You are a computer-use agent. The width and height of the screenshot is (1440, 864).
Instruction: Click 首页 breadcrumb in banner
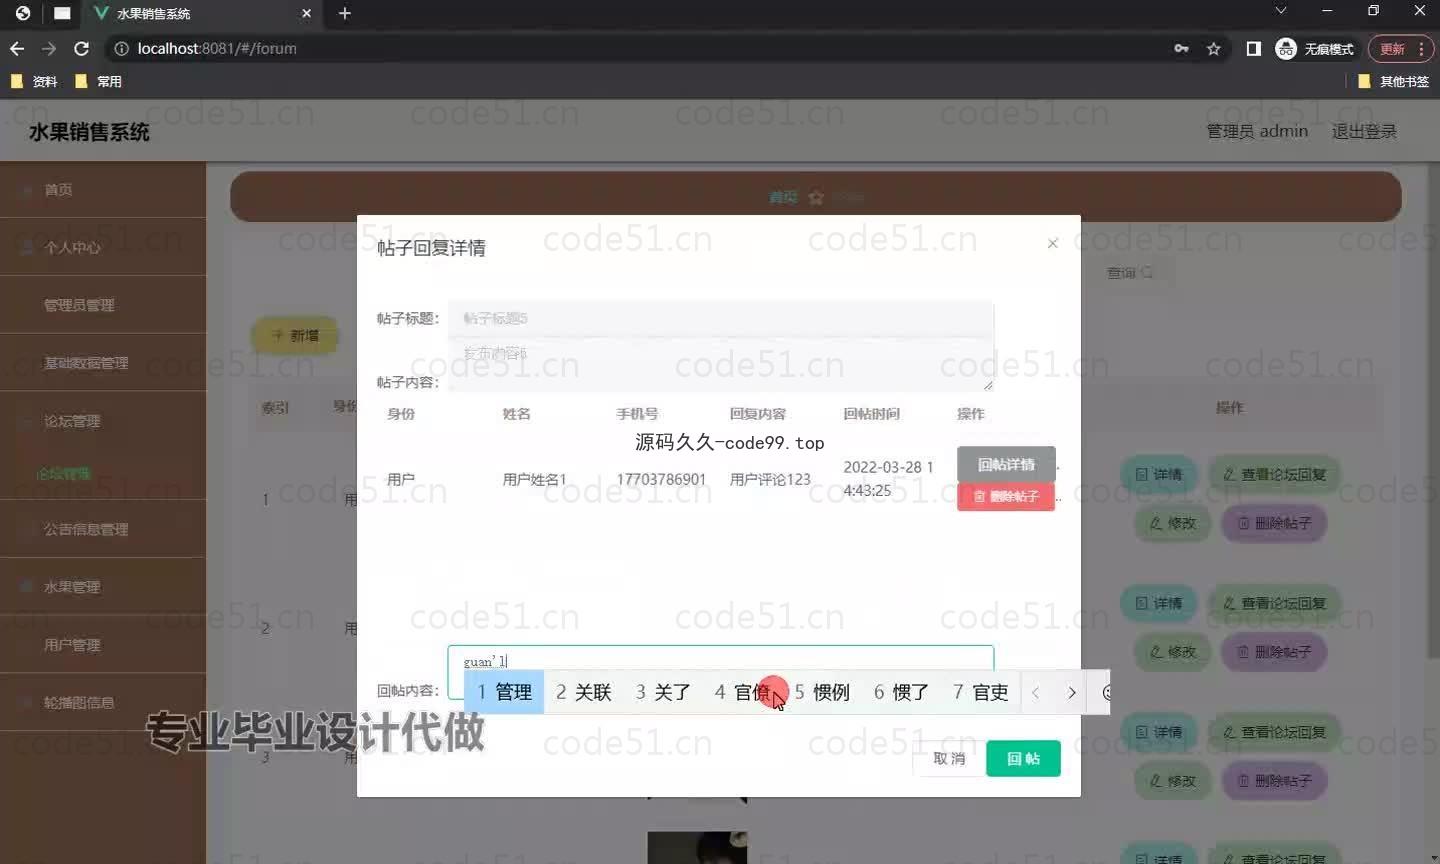783,197
